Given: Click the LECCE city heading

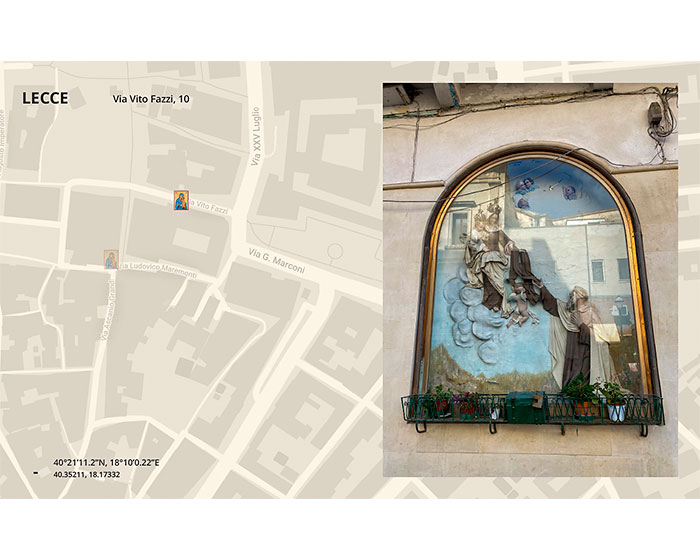Looking at the screenshot, I should pos(45,99).
